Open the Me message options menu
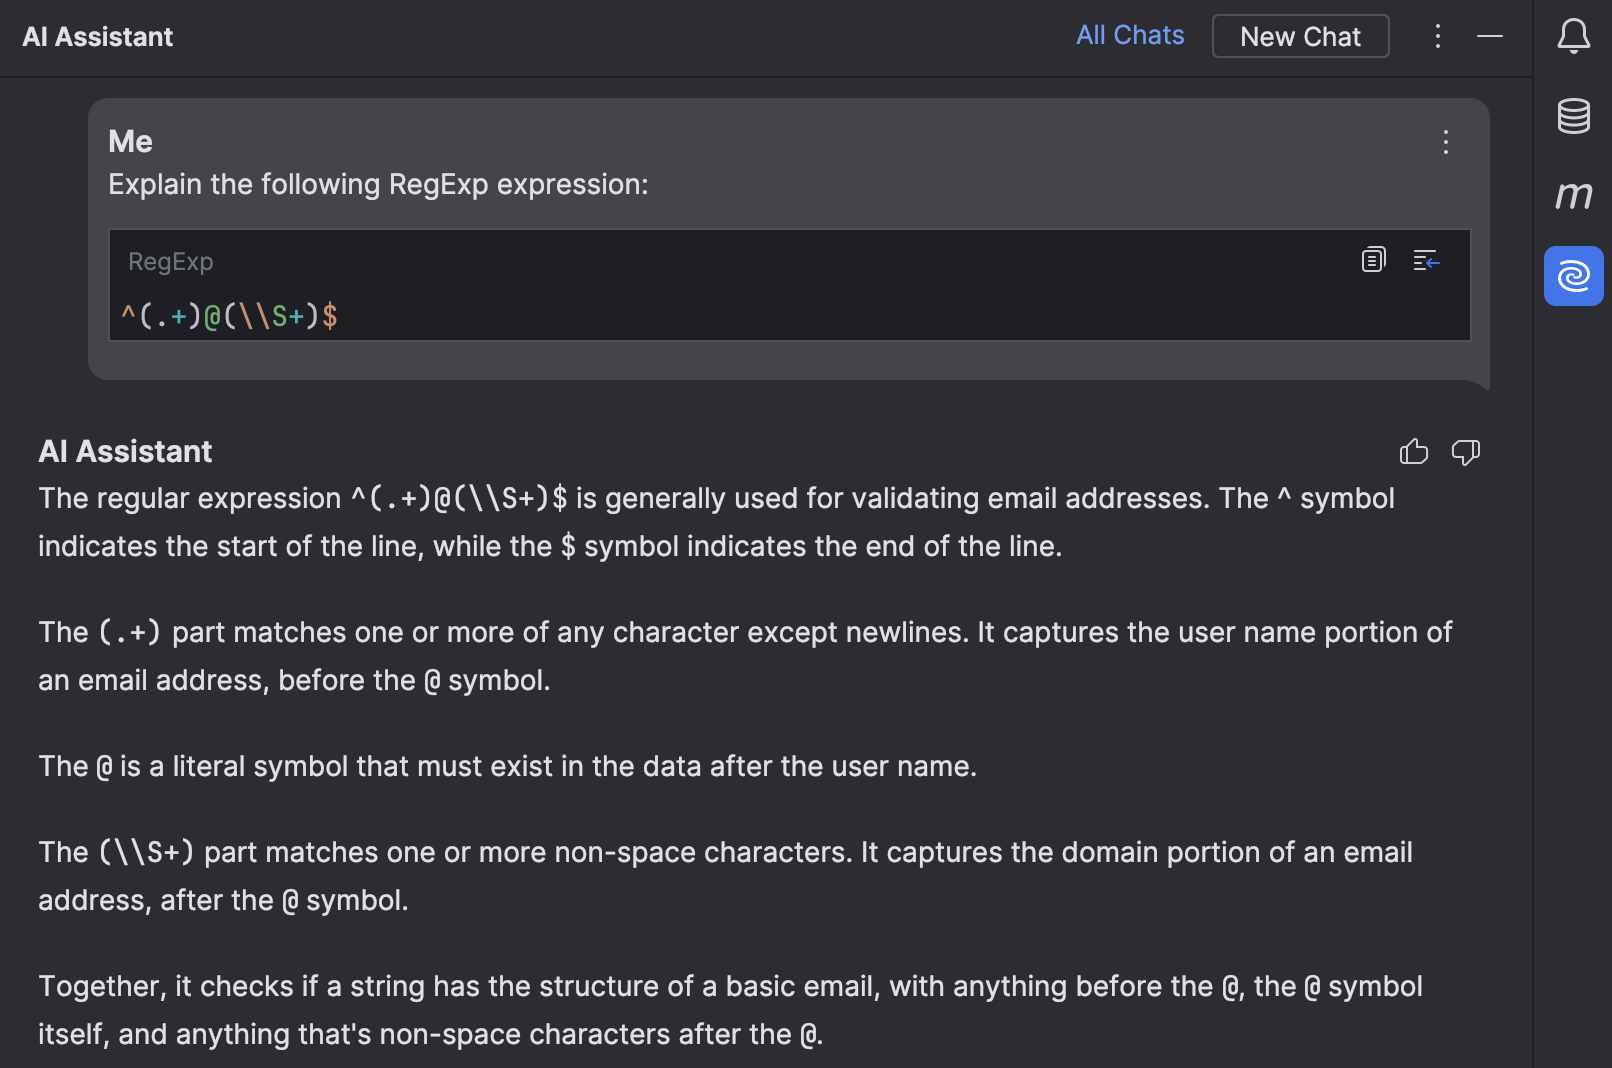This screenshot has width=1612, height=1068. (x=1446, y=142)
